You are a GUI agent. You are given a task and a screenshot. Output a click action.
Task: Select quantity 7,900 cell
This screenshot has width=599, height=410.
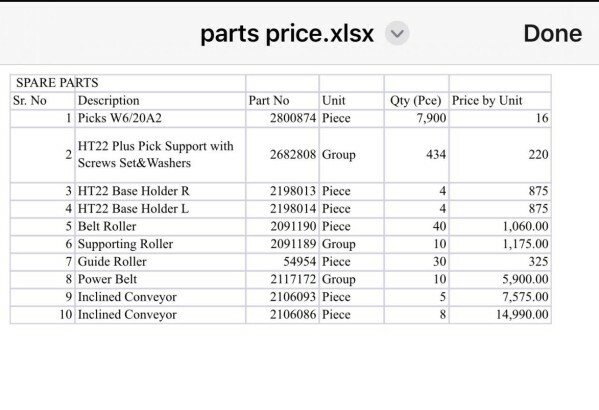pyautogui.click(x=416, y=118)
